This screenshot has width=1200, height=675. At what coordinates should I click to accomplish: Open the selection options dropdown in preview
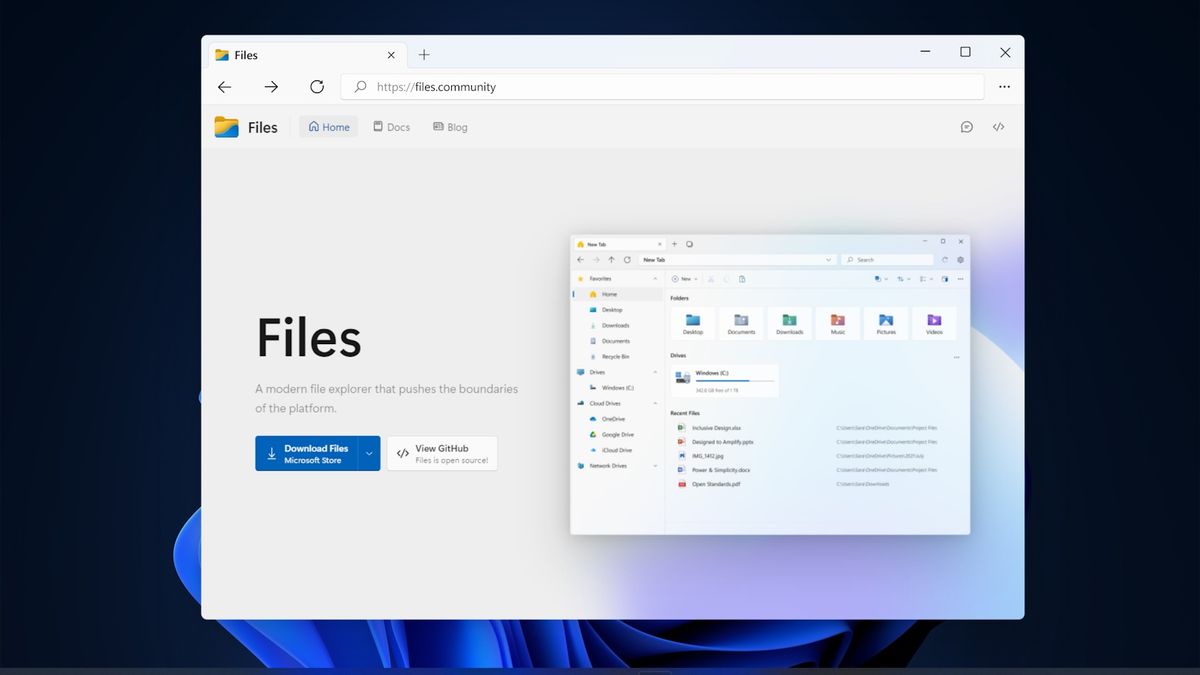pyautogui.click(x=881, y=279)
